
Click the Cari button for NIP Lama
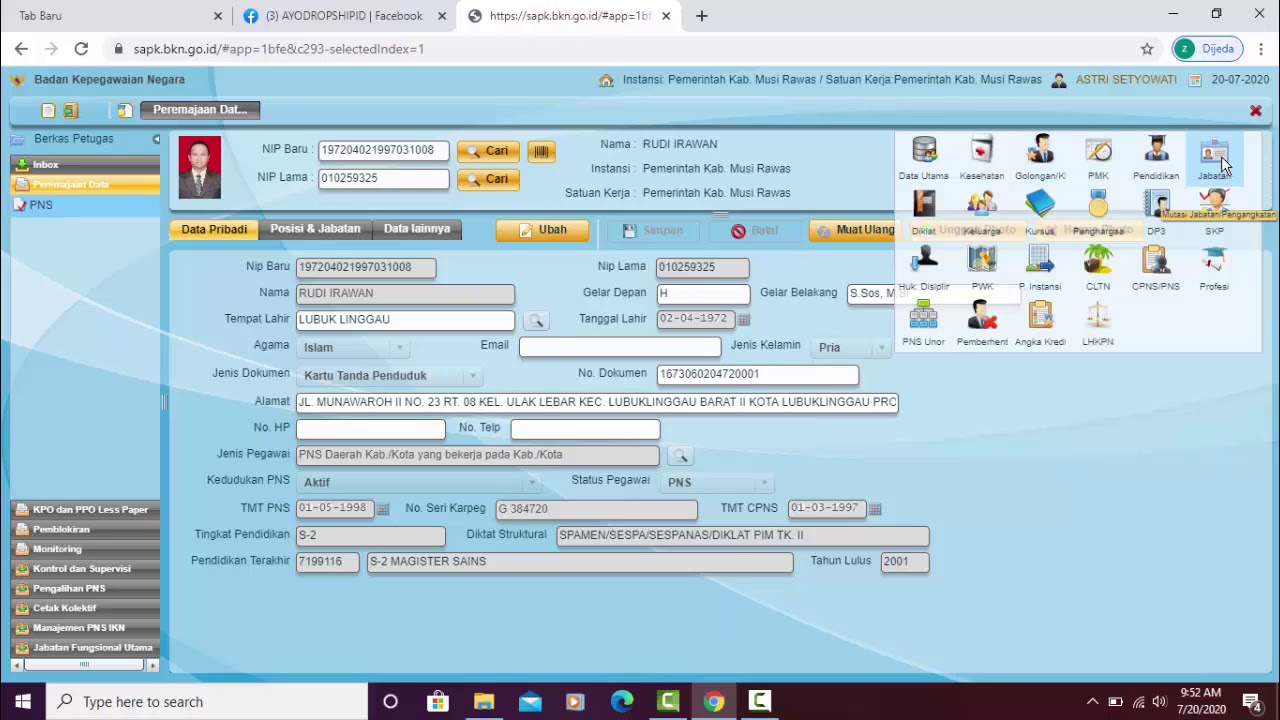[487, 179]
